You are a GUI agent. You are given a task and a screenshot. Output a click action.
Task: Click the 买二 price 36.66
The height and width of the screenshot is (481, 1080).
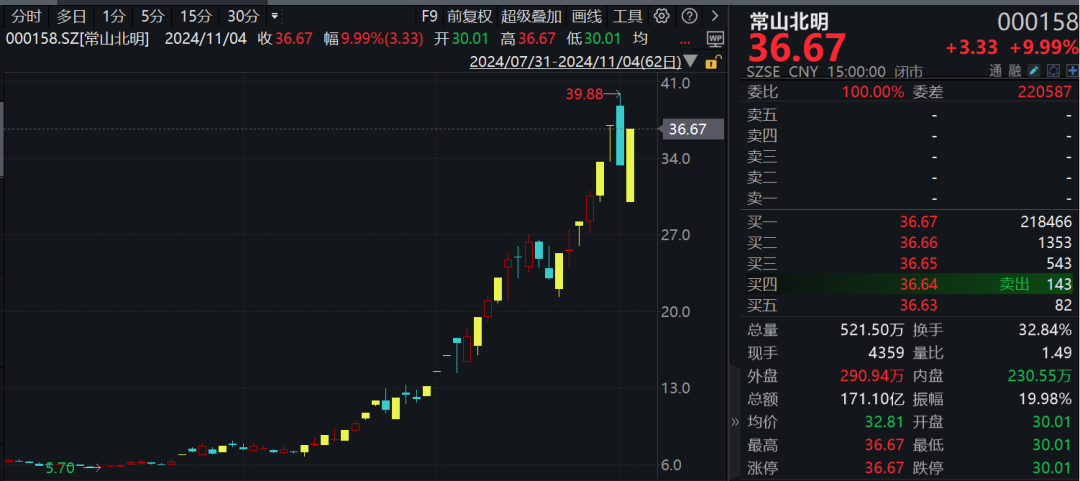click(918, 242)
